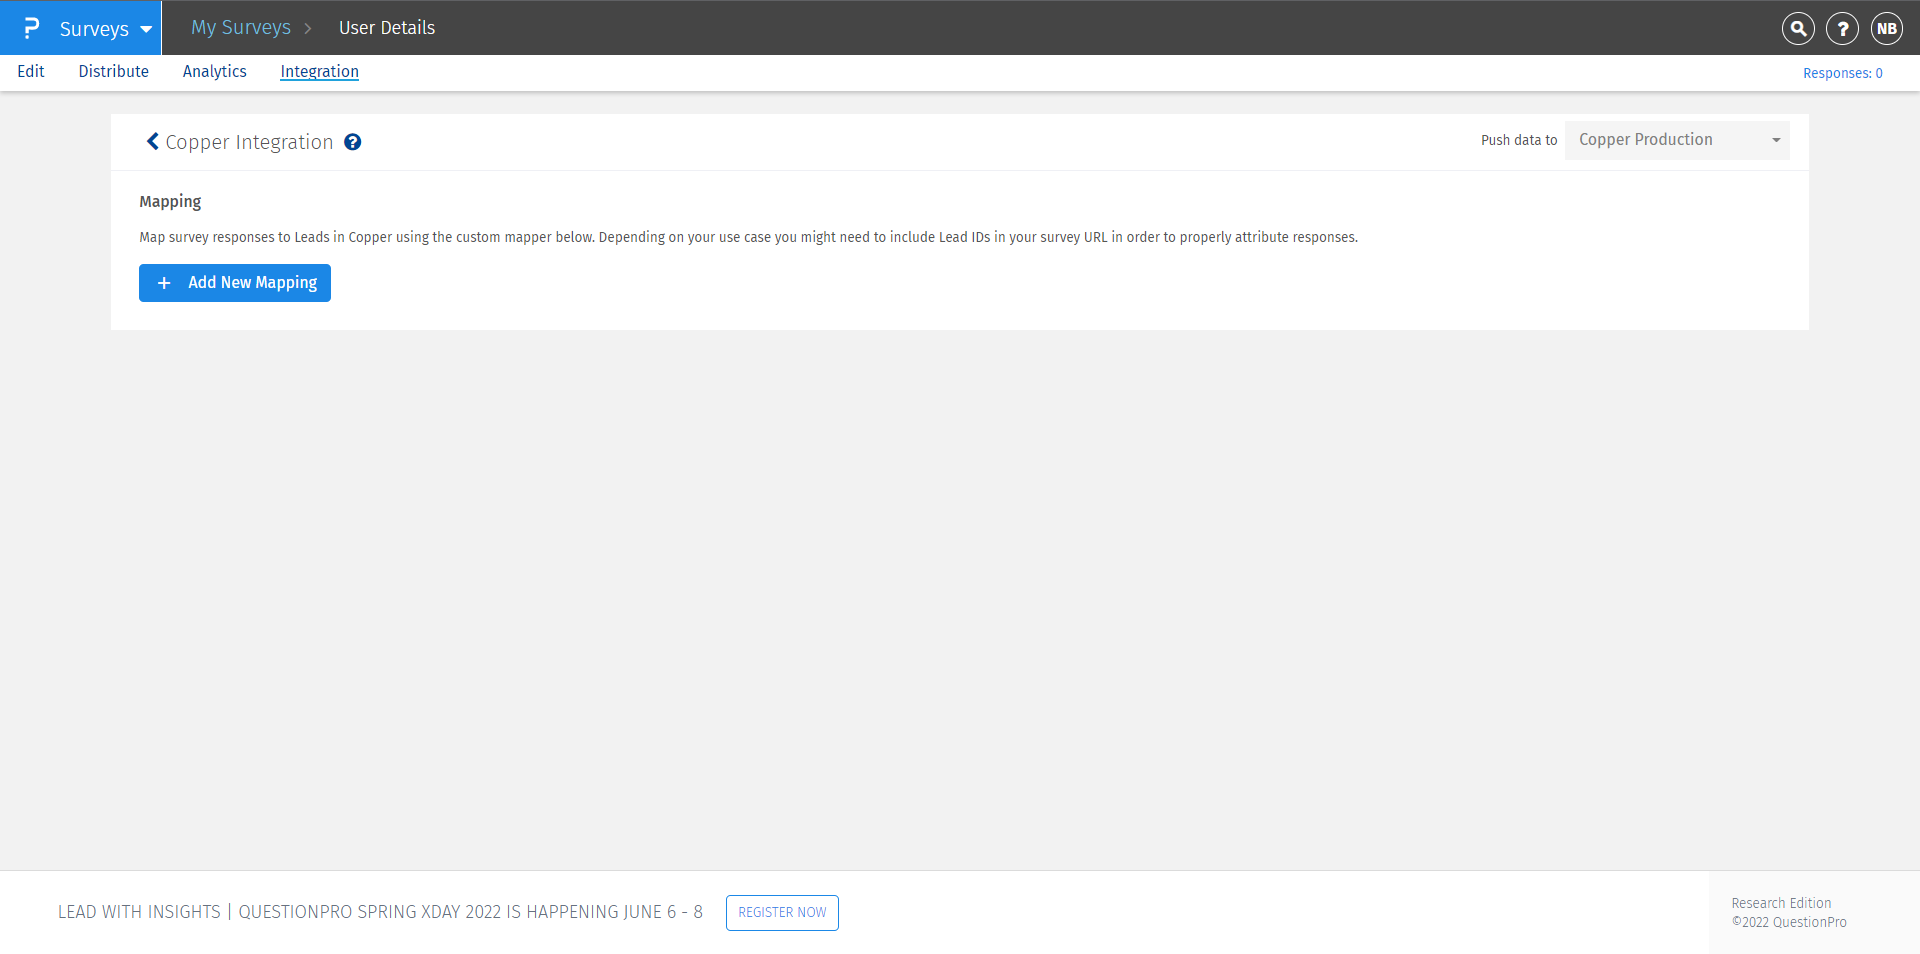
Task: Select the Distribute tab
Action: [x=113, y=71]
